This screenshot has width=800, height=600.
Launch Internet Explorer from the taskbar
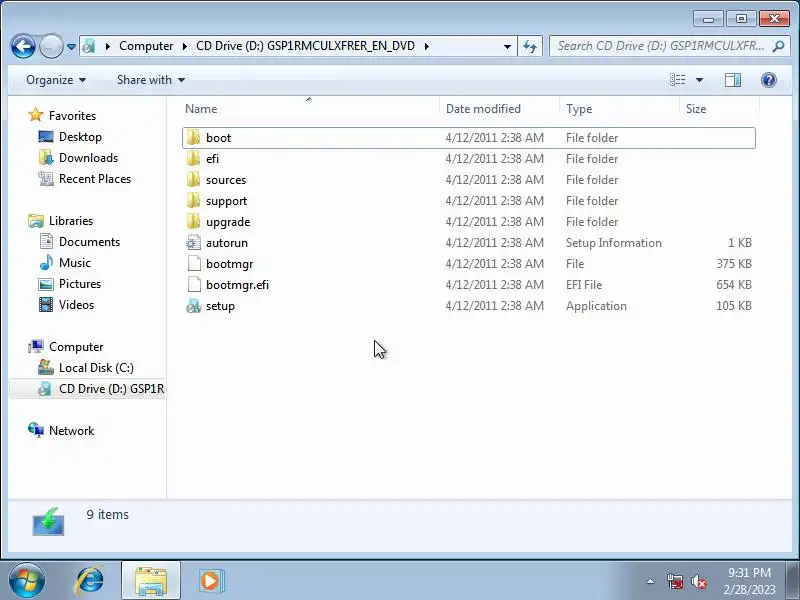click(89, 581)
